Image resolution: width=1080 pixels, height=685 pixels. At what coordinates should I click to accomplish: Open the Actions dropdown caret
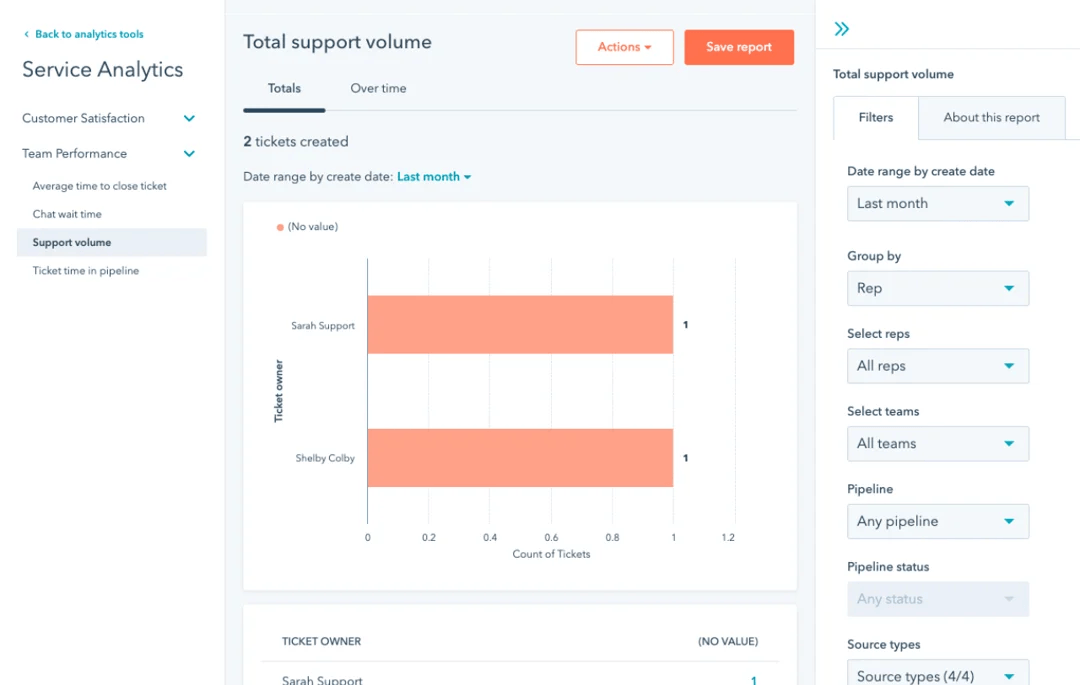coord(646,46)
